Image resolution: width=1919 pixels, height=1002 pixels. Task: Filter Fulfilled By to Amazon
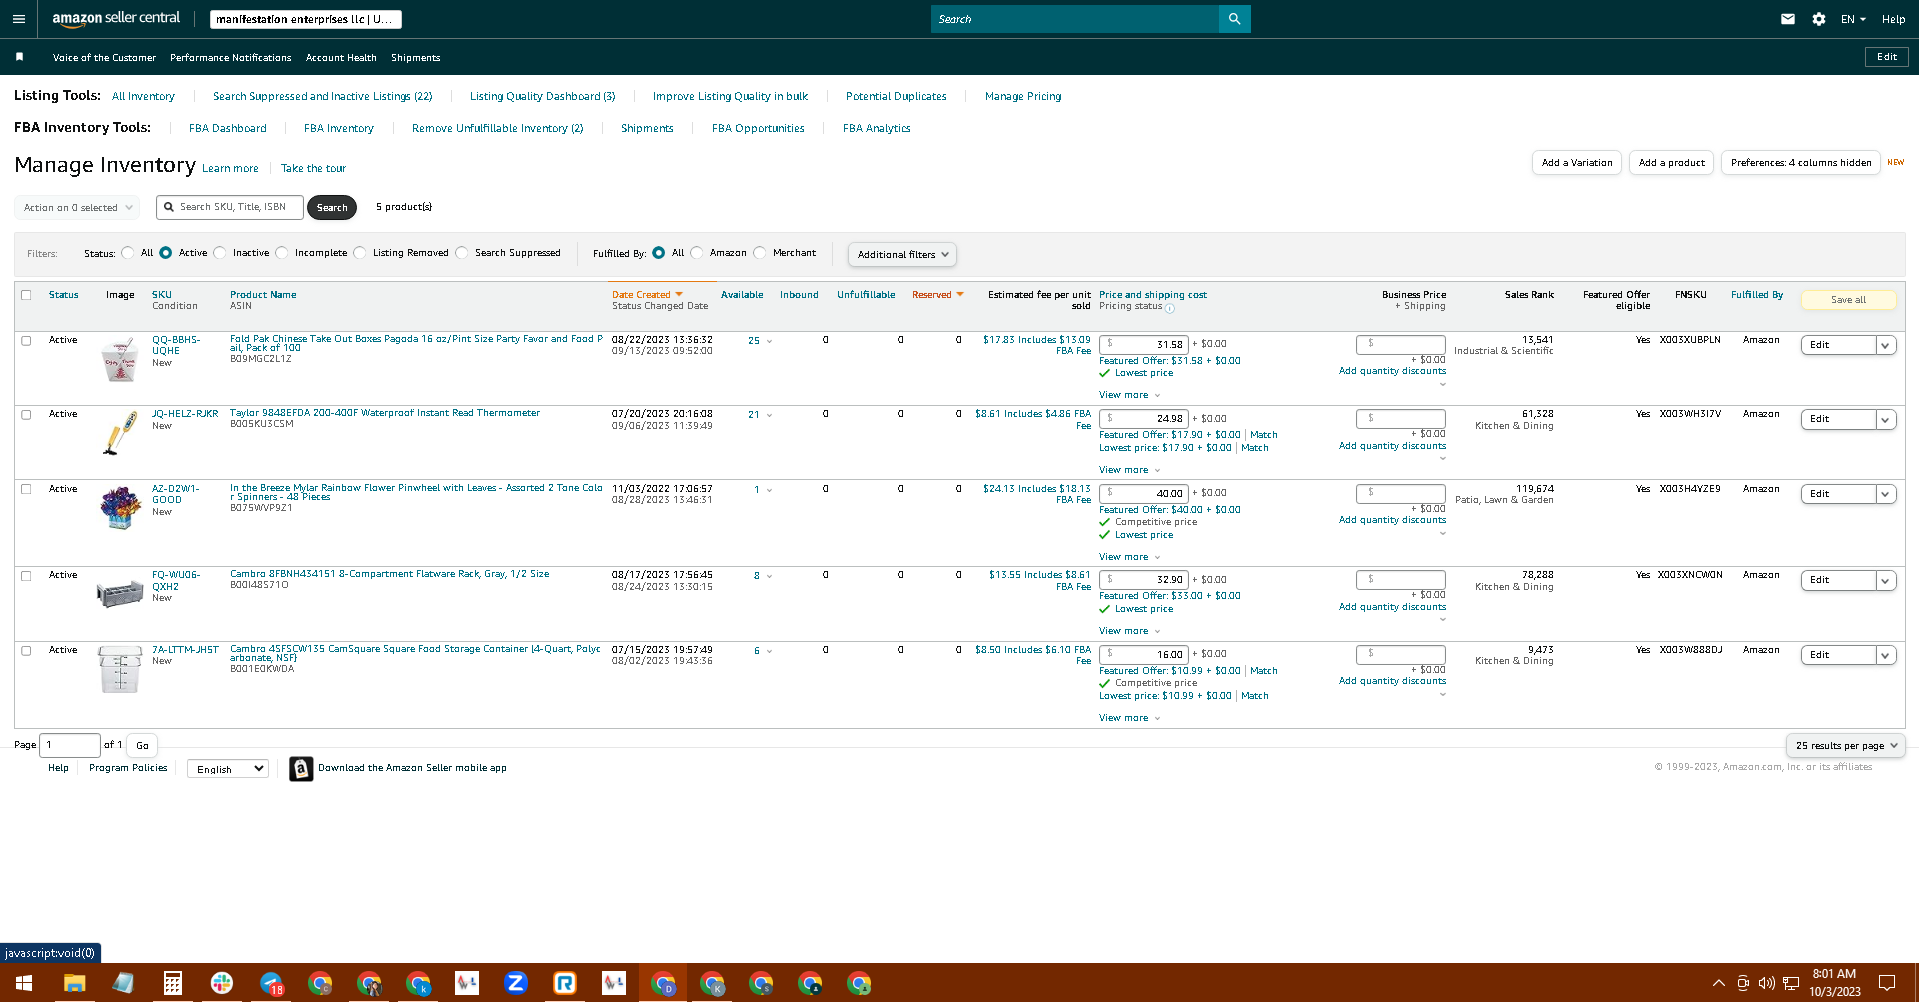(697, 253)
